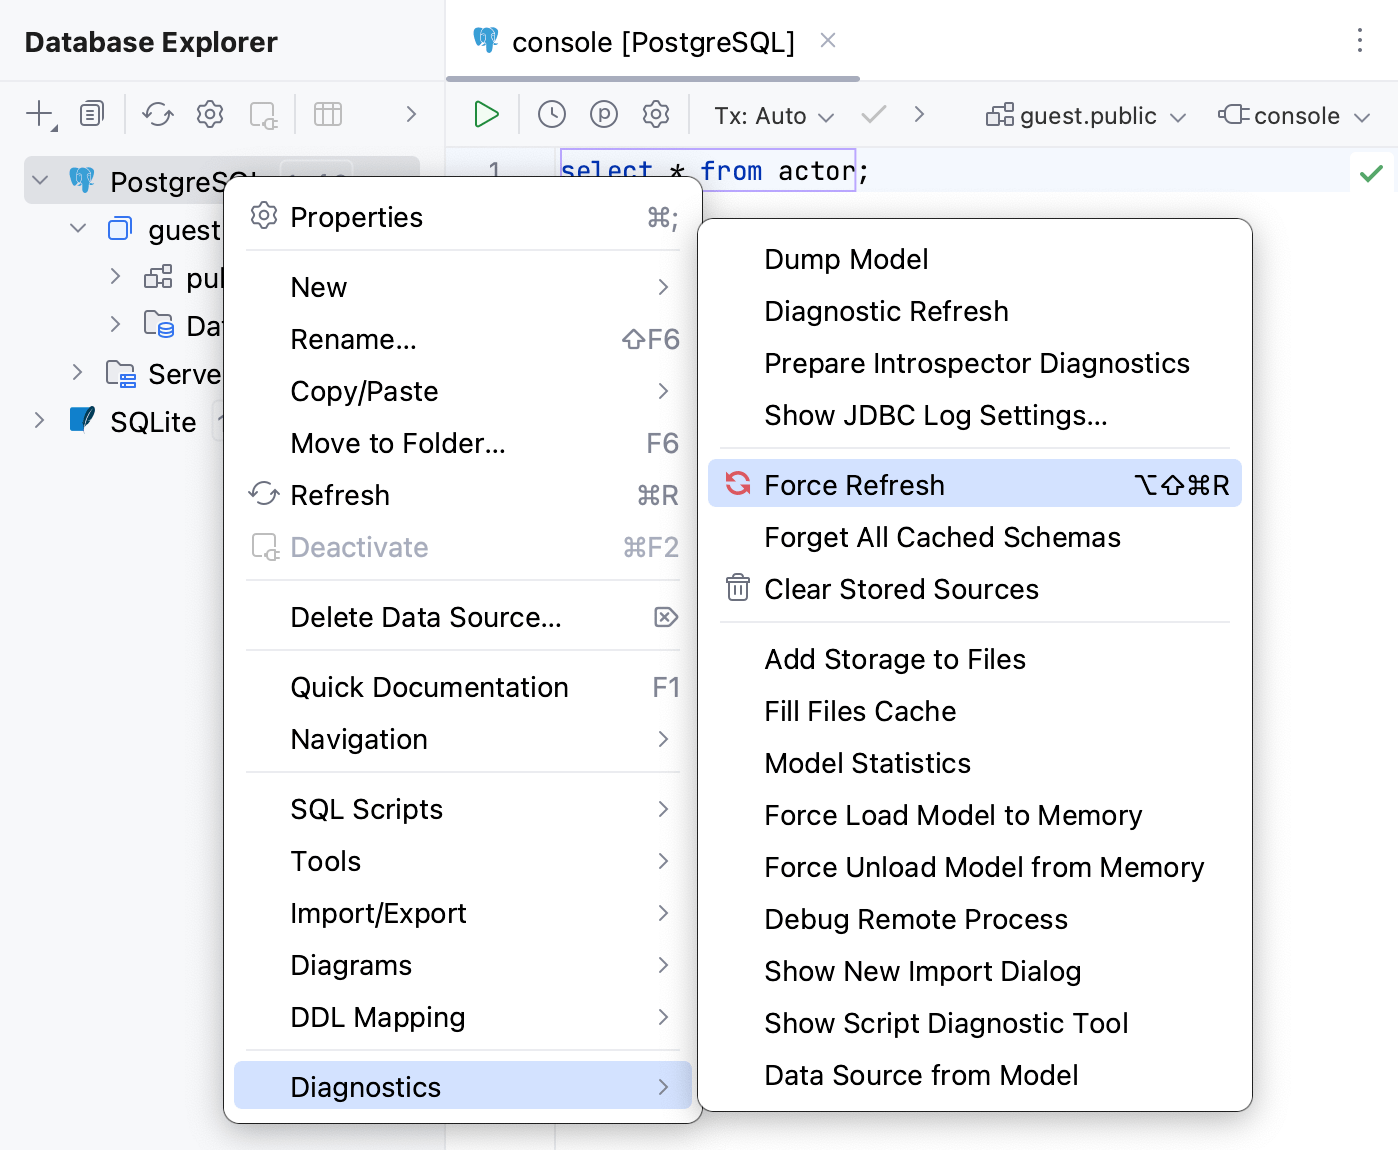The width and height of the screenshot is (1398, 1150).
Task: Choose Forget All Cached Schemas
Action: click(x=941, y=537)
